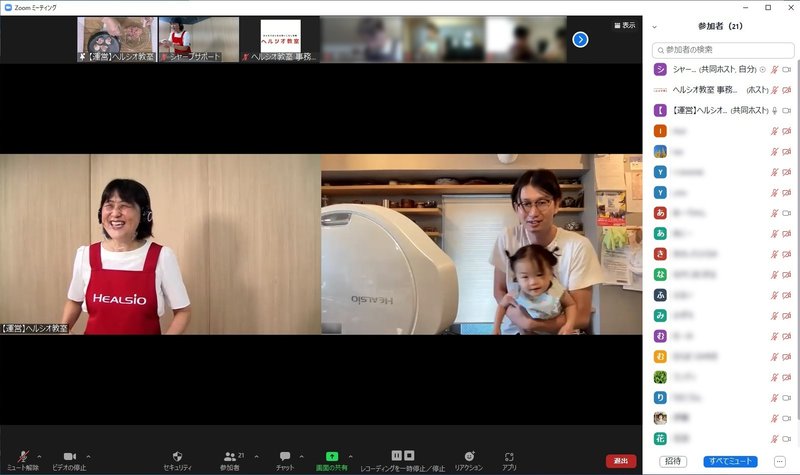The width and height of the screenshot is (800, 475).
Task: Open the チャット speech bubble icon
Action: 285,456
